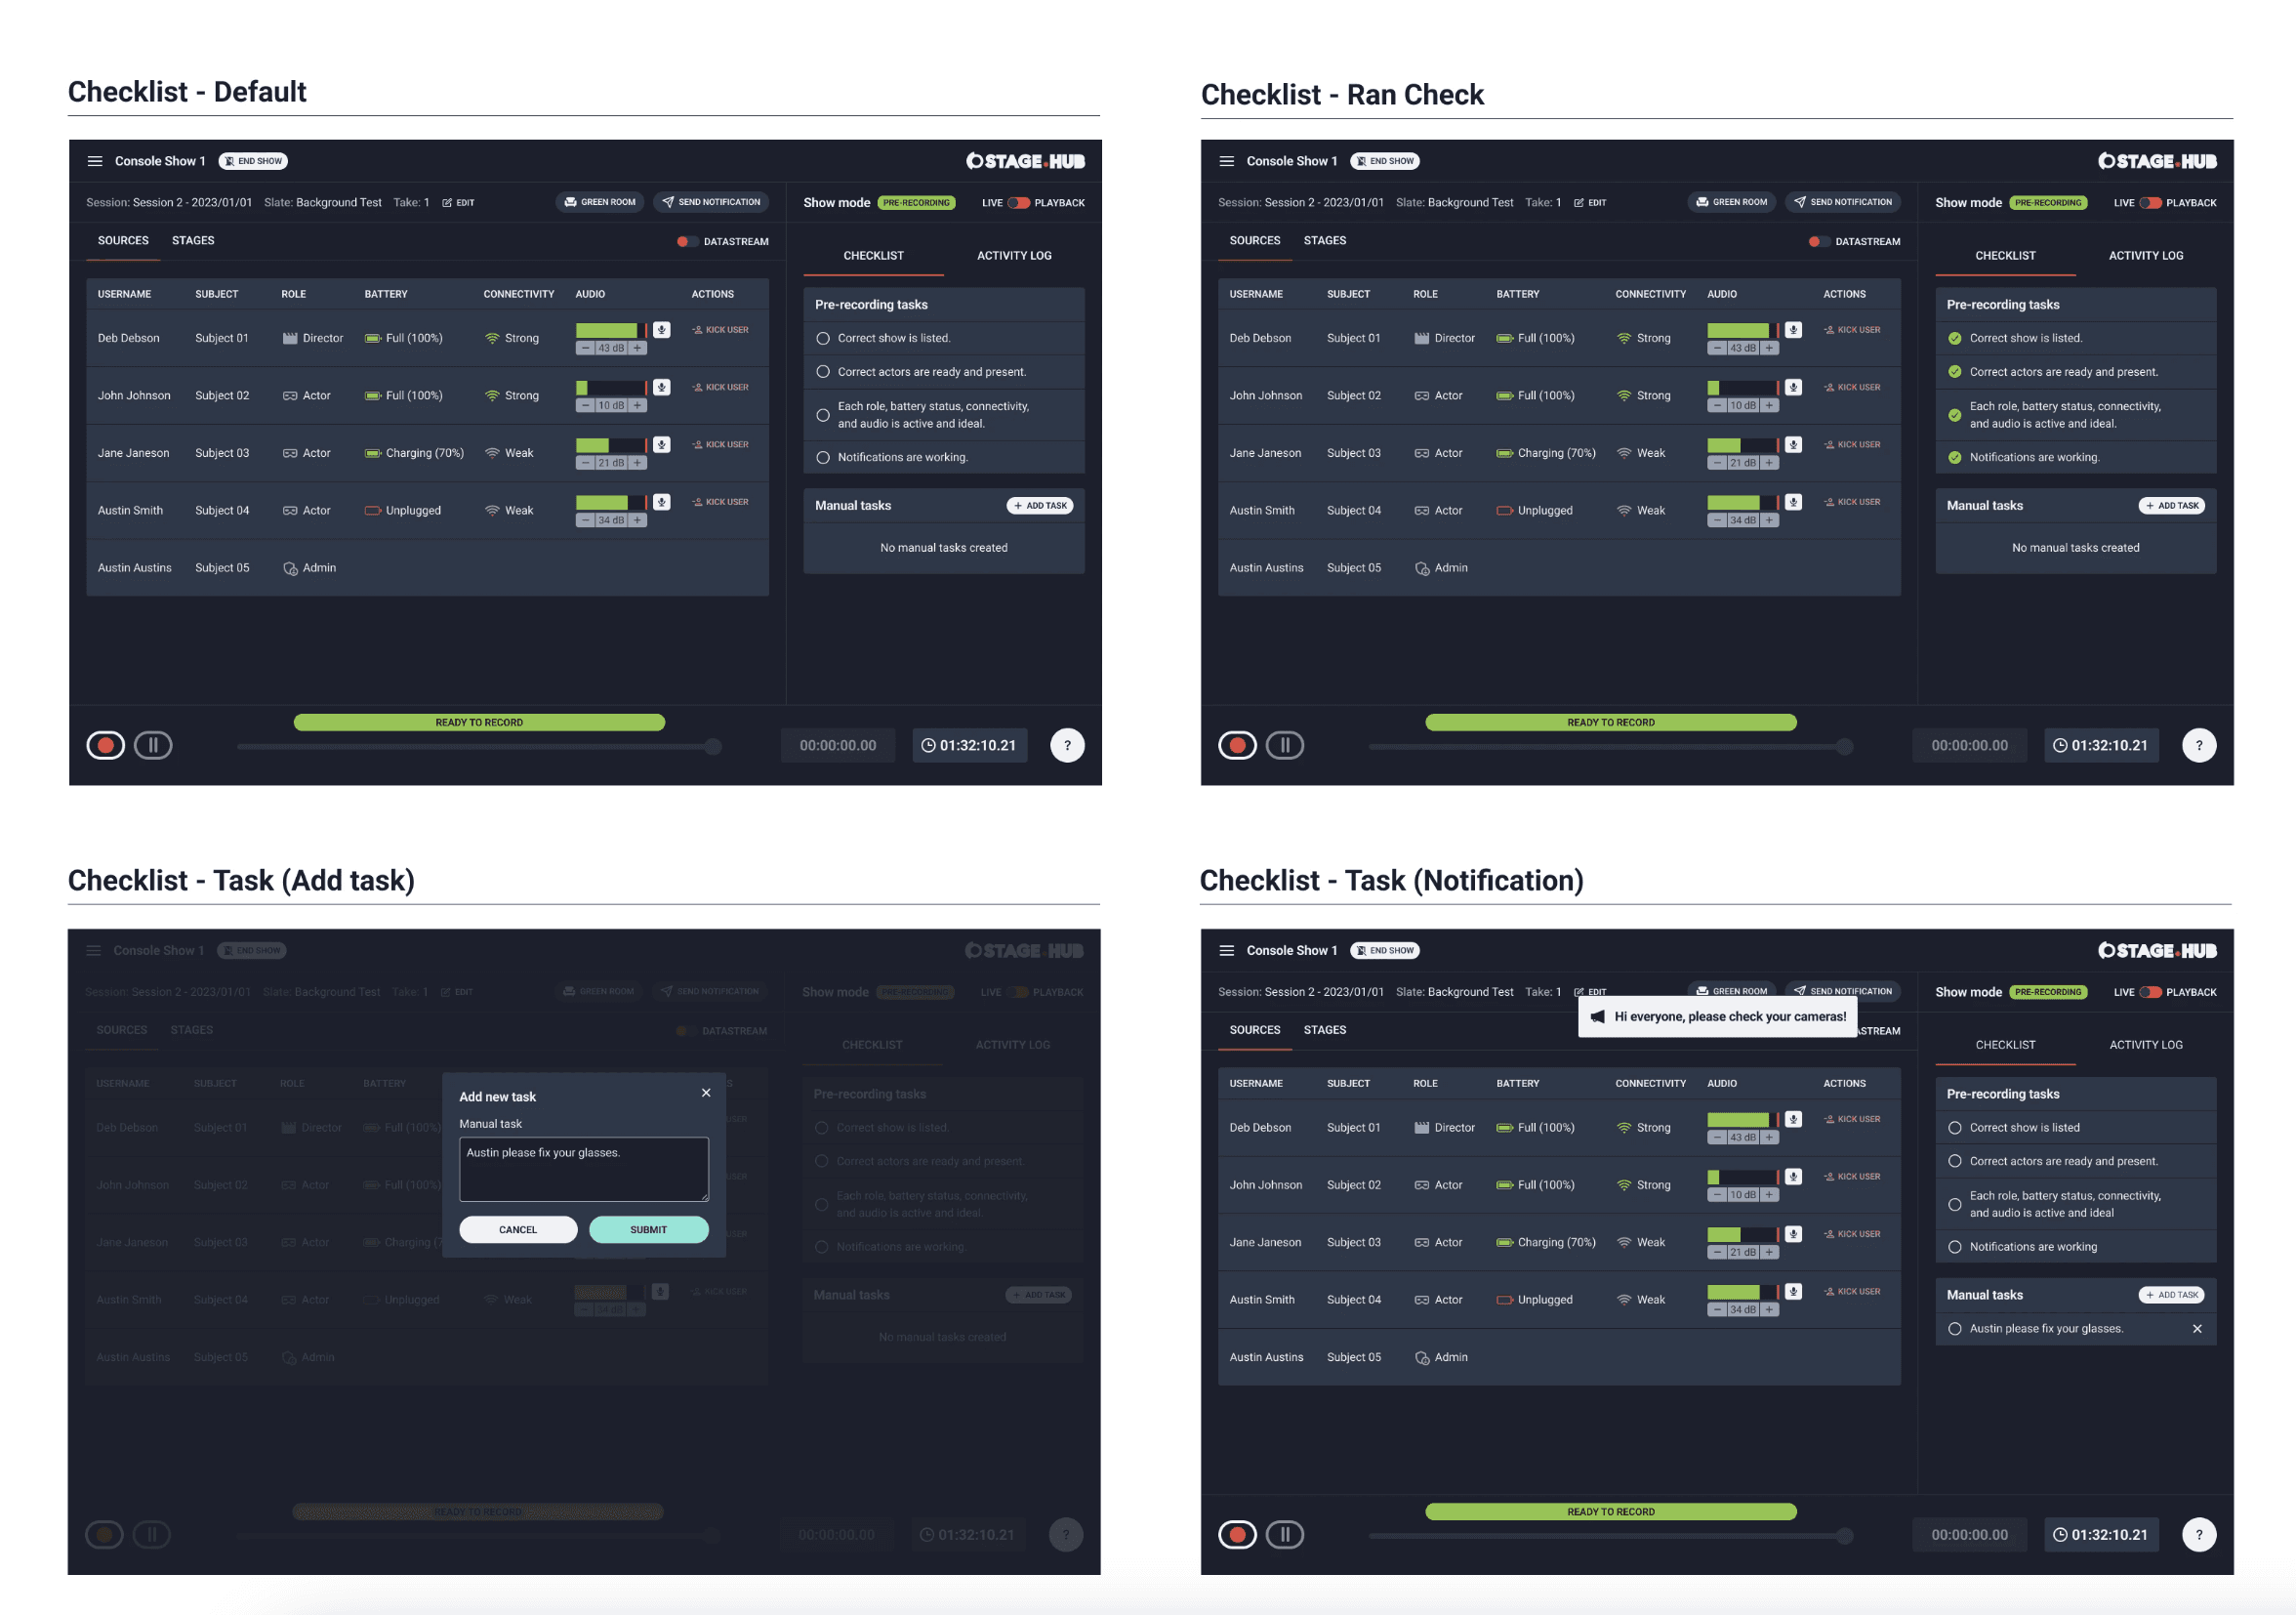Open hamburger menu in Checklist - Task (Notification) panel

tap(1227, 950)
